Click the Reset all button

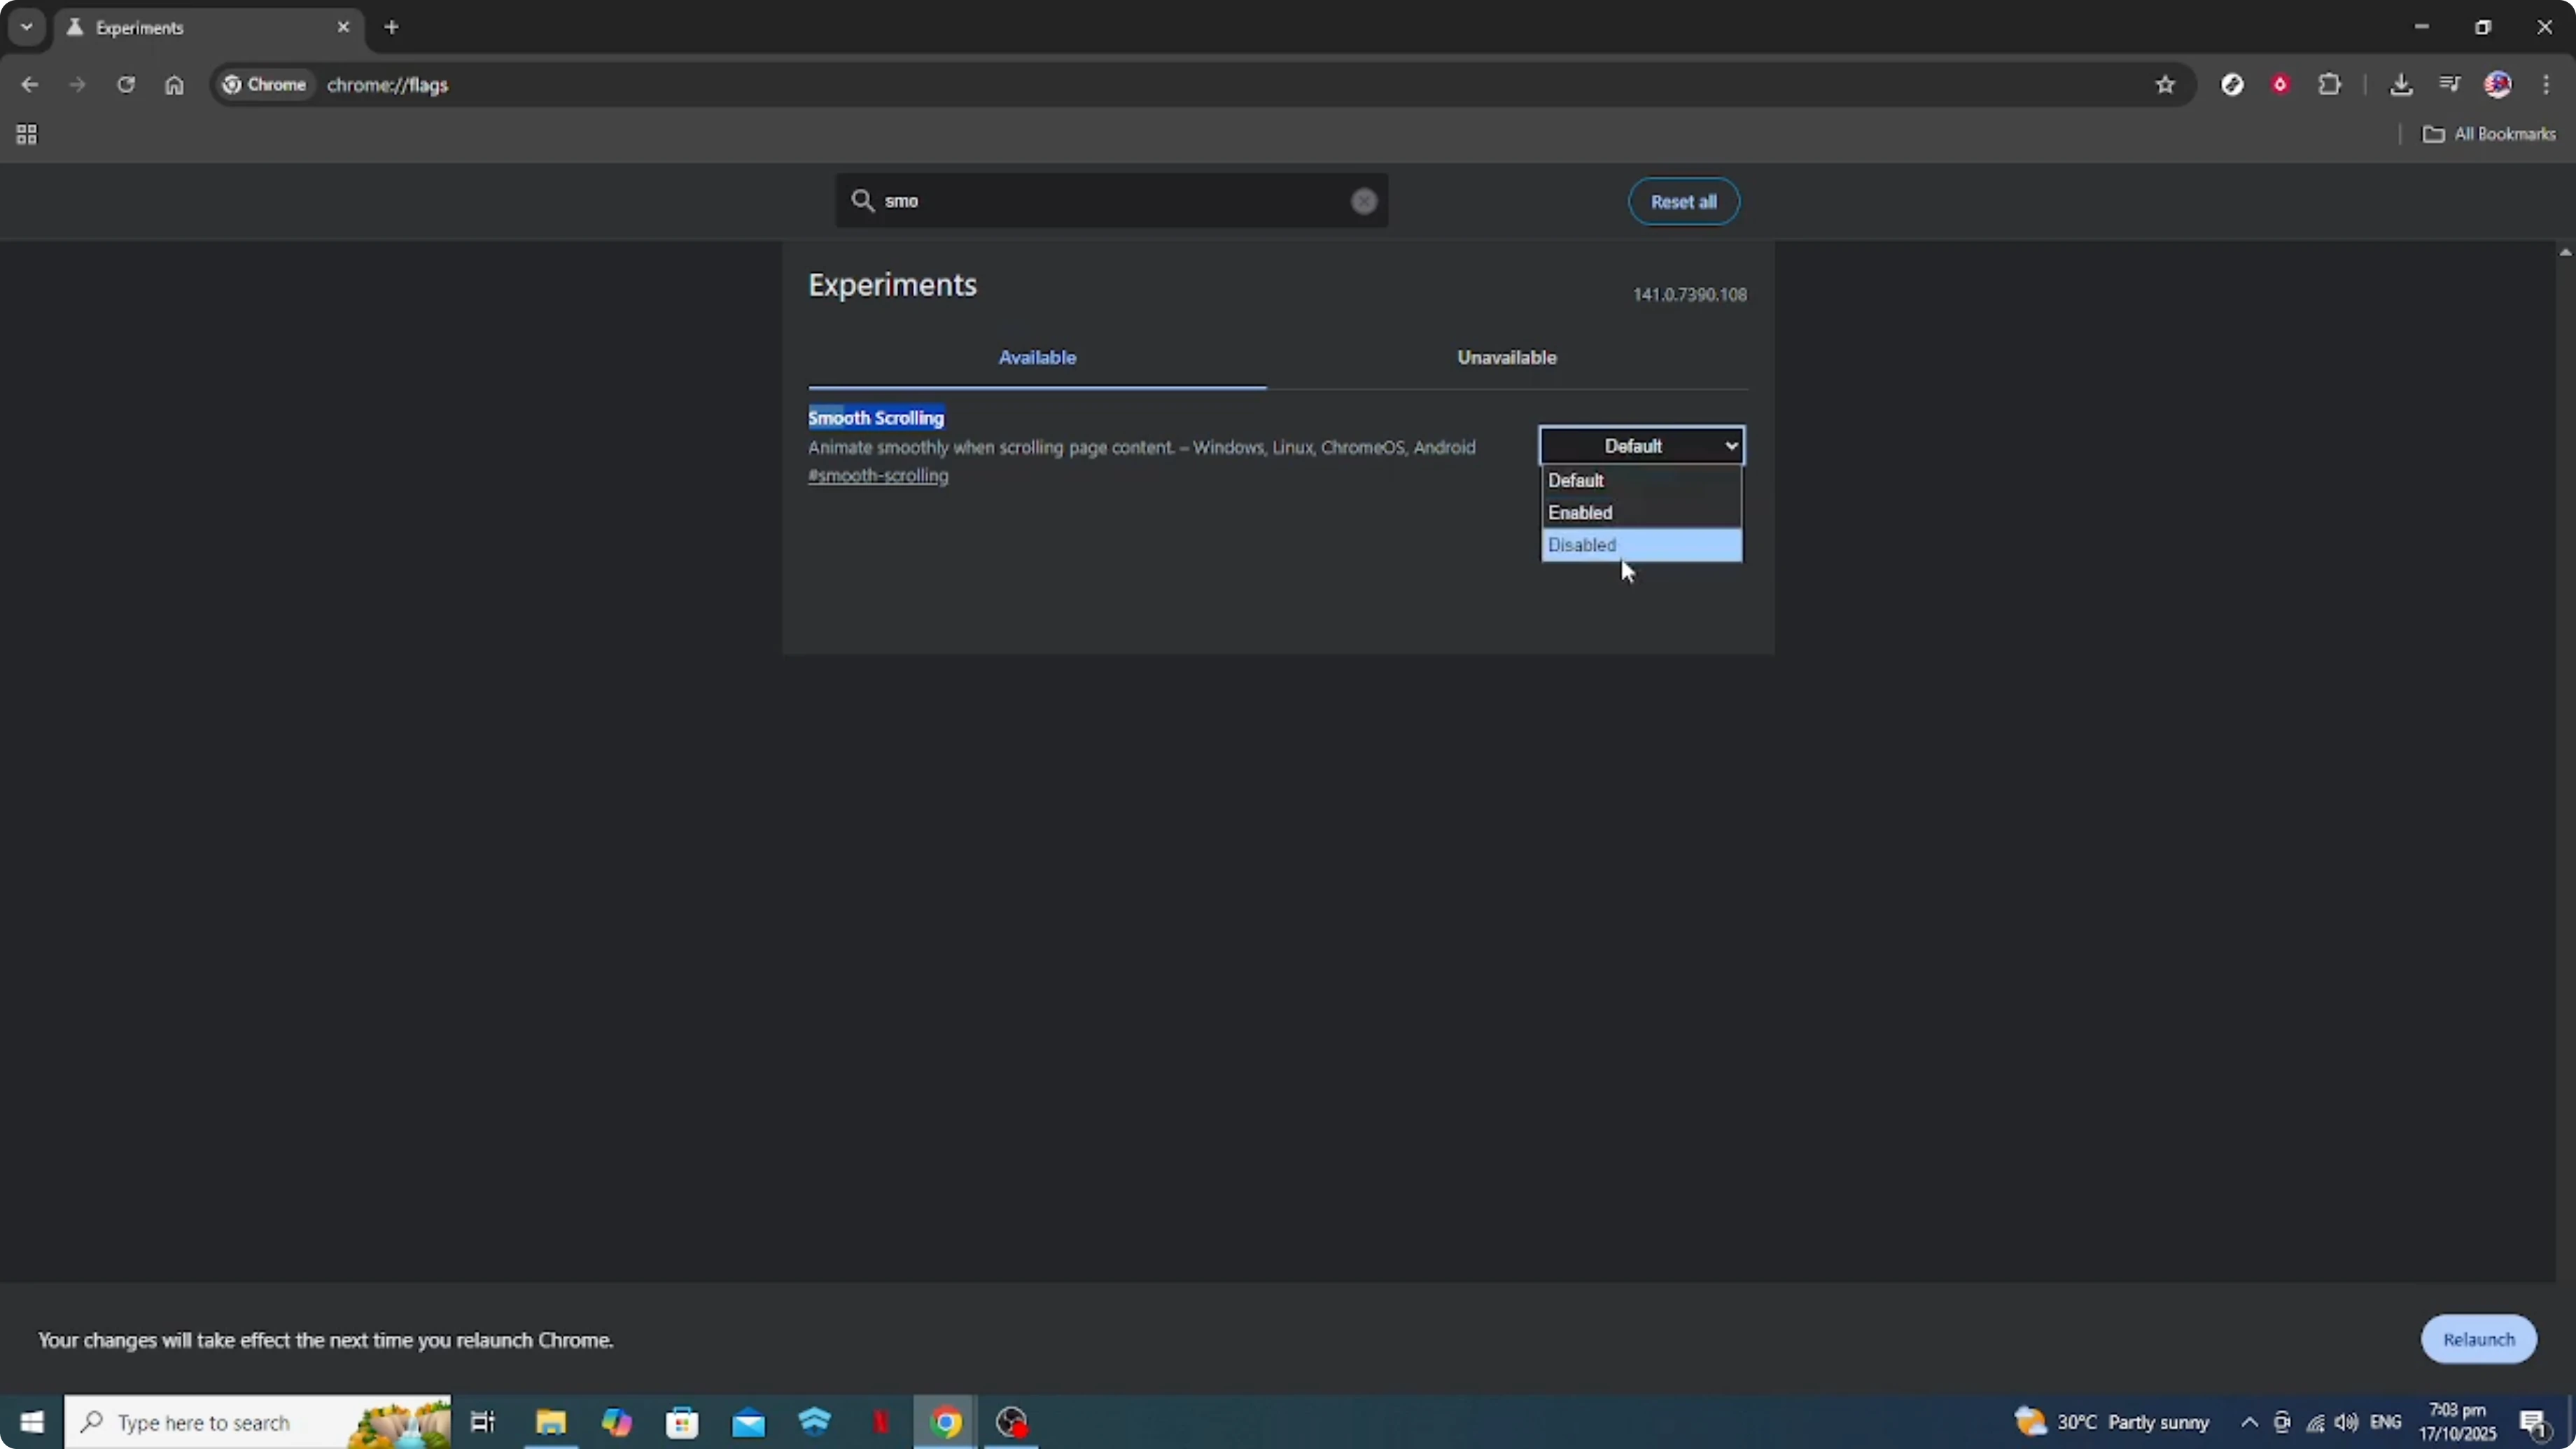pyautogui.click(x=1683, y=201)
